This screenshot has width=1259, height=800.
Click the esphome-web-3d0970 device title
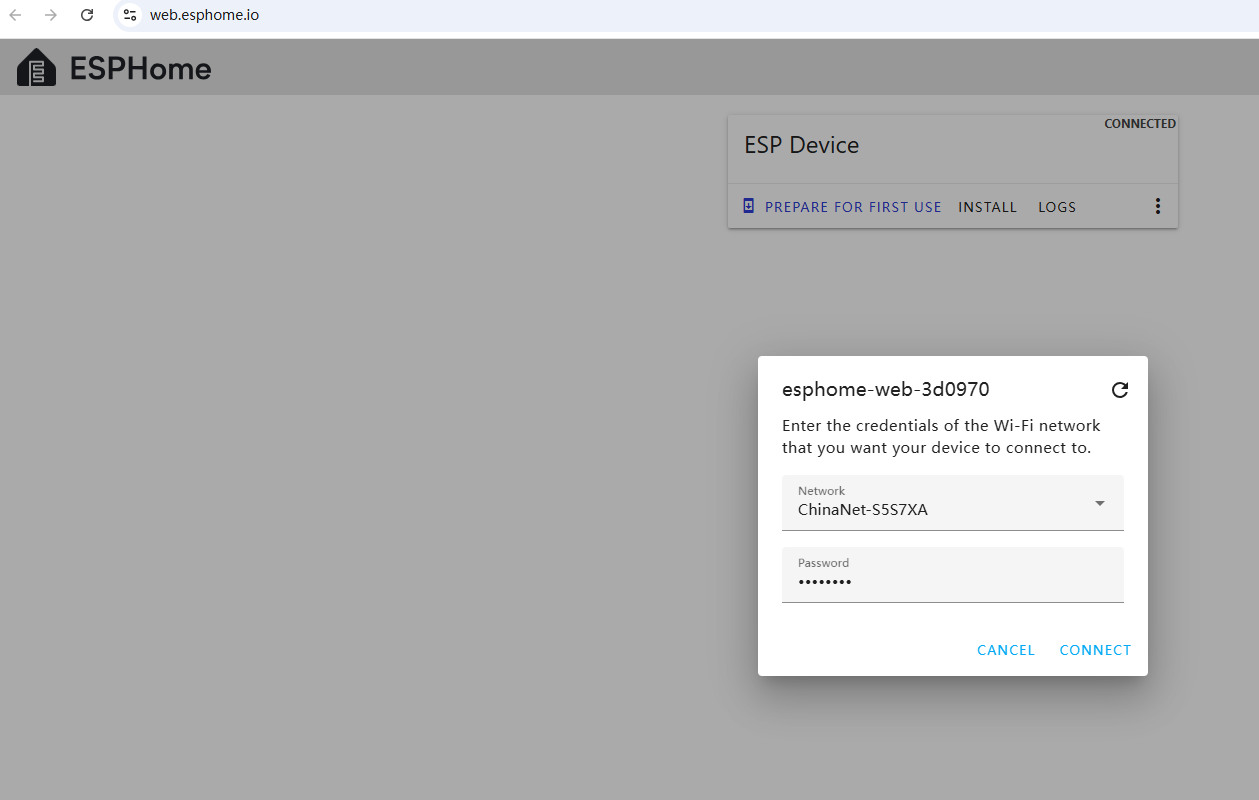(886, 389)
